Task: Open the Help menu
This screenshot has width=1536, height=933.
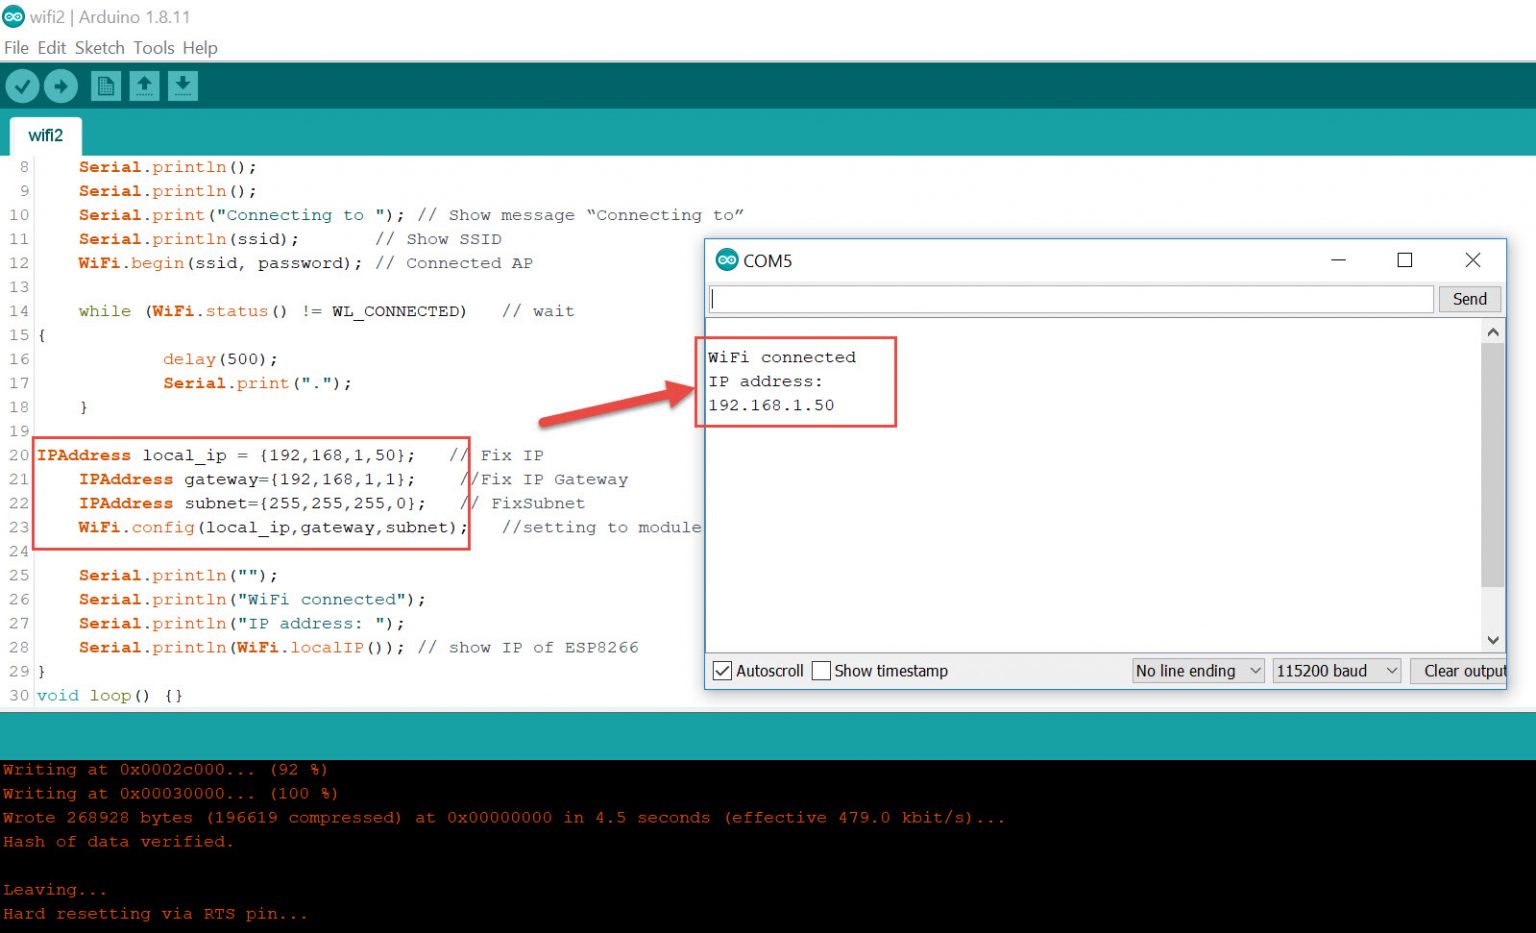Action: click(200, 47)
